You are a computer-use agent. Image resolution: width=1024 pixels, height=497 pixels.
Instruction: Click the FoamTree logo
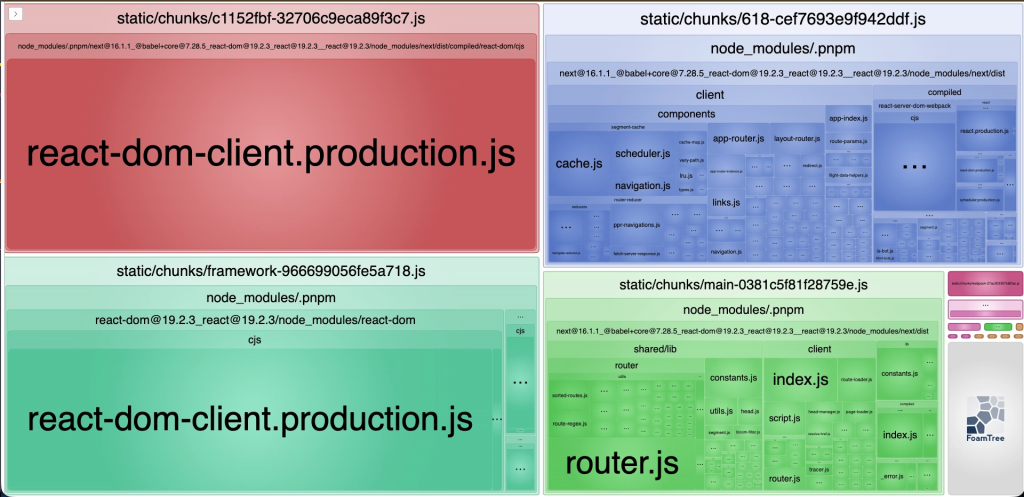985,419
